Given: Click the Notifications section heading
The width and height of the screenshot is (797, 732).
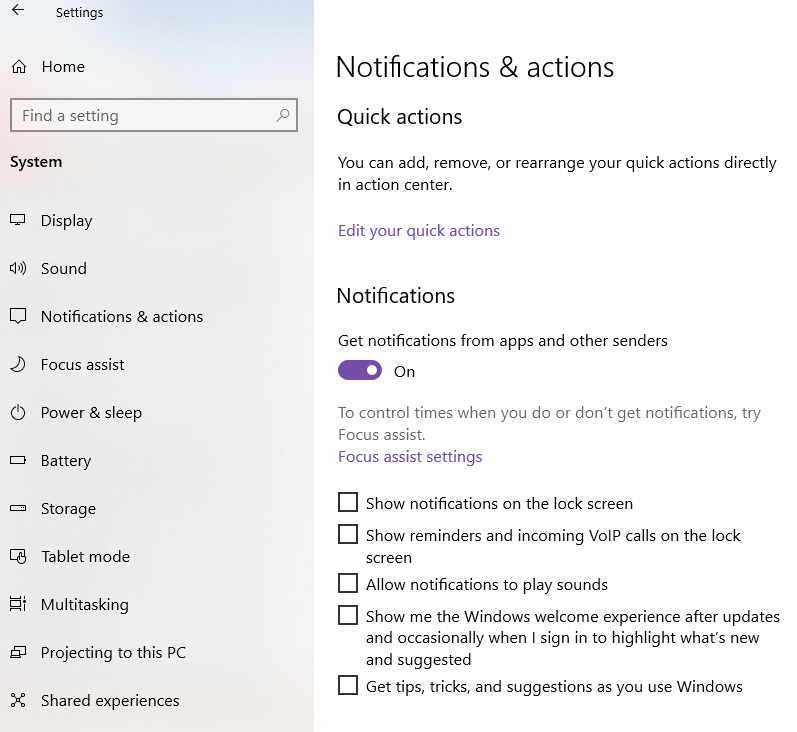Looking at the screenshot, I should (396, 296).
